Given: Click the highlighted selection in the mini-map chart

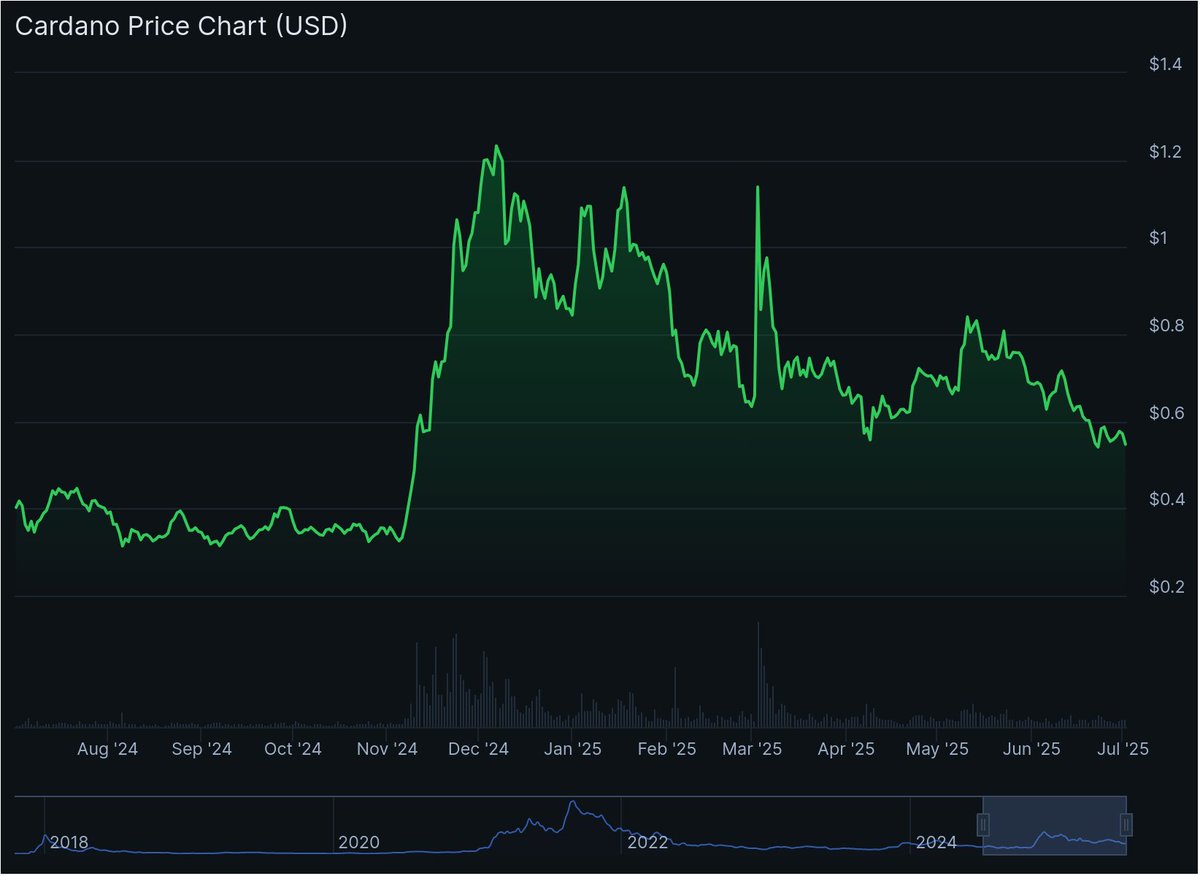Looking at the screenshot, I should click(1055, 827).
